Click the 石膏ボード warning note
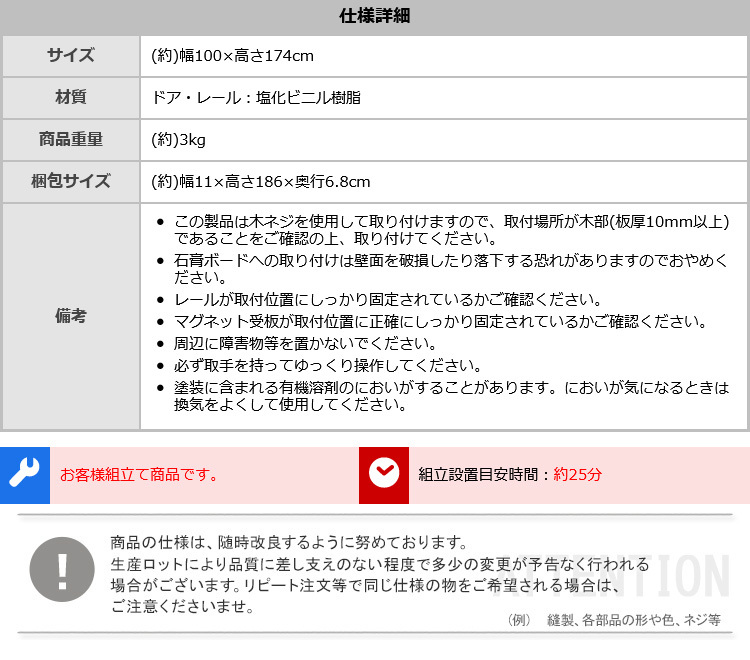 click(450, 269)
